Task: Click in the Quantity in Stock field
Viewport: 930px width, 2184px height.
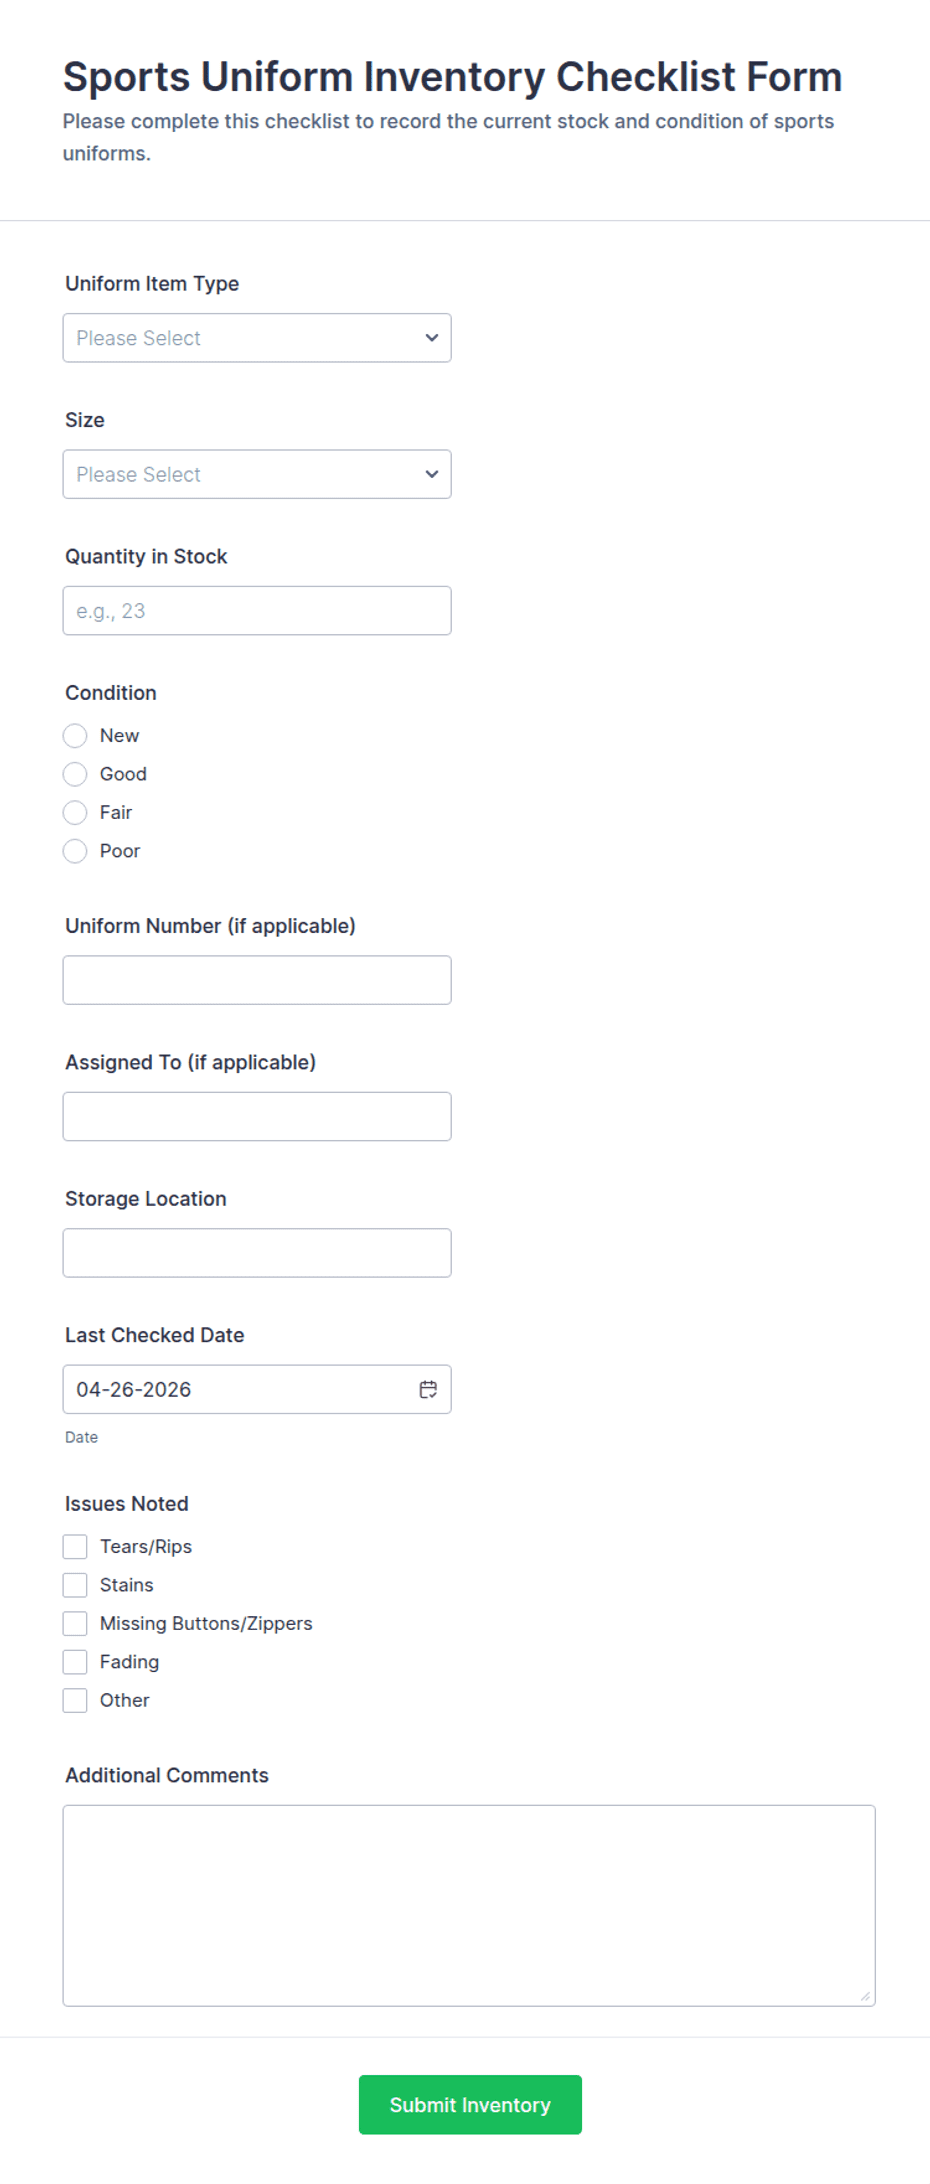Action: point(257,610)
